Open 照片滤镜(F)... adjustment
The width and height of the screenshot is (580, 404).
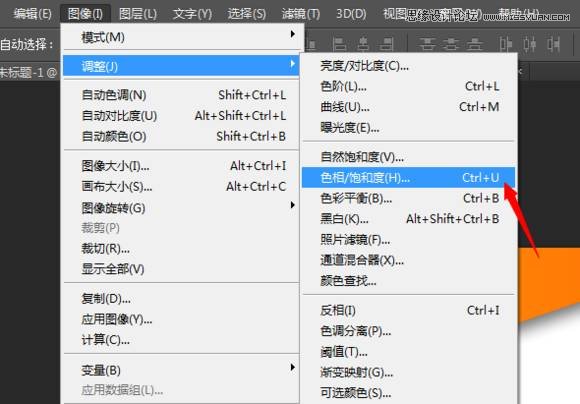pos(408,240)
